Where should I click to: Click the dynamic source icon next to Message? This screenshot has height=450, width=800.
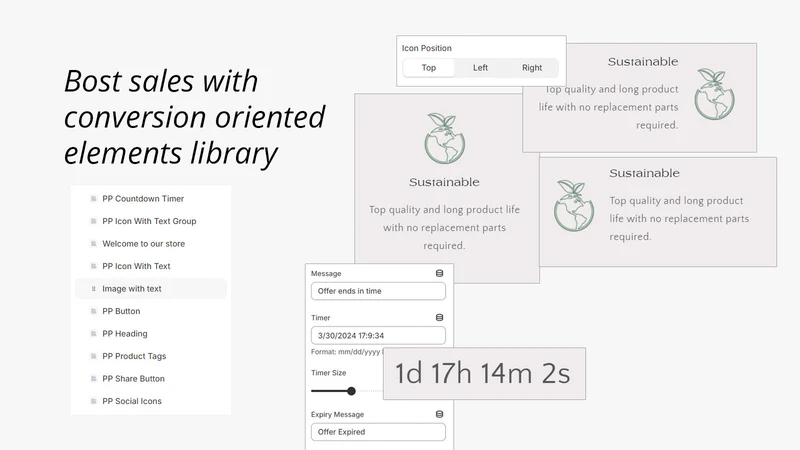click(439, 273)
